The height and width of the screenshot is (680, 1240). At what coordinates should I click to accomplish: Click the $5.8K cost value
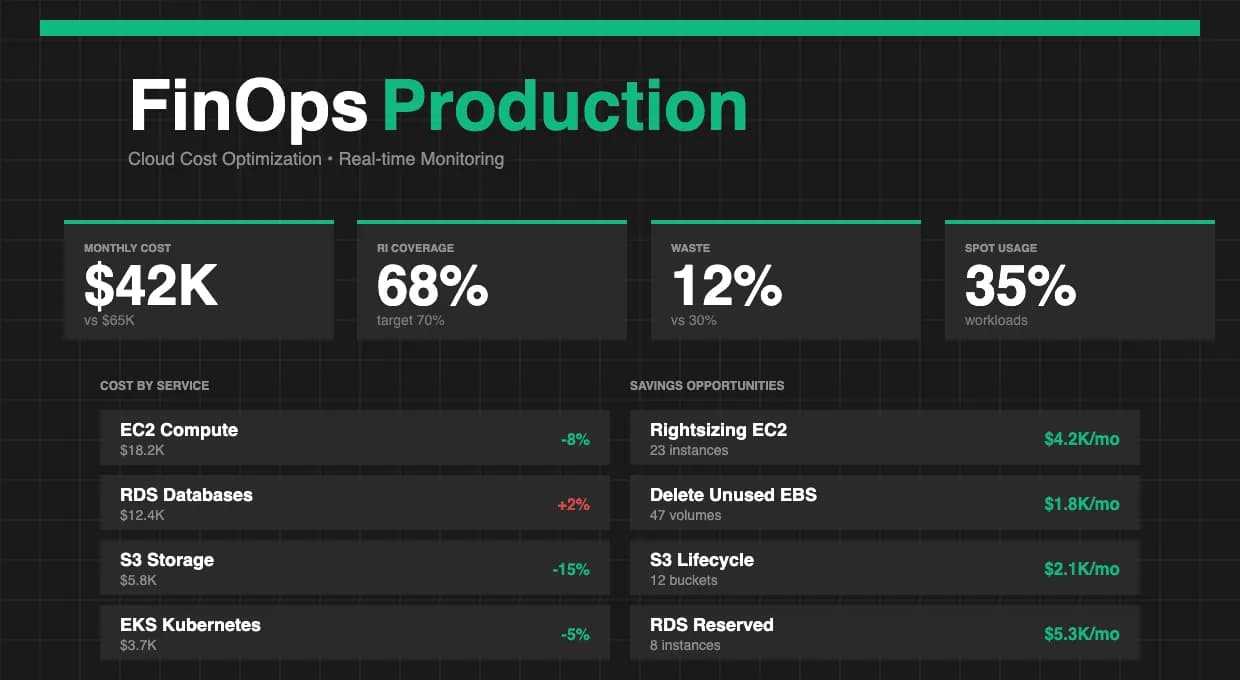139,581
